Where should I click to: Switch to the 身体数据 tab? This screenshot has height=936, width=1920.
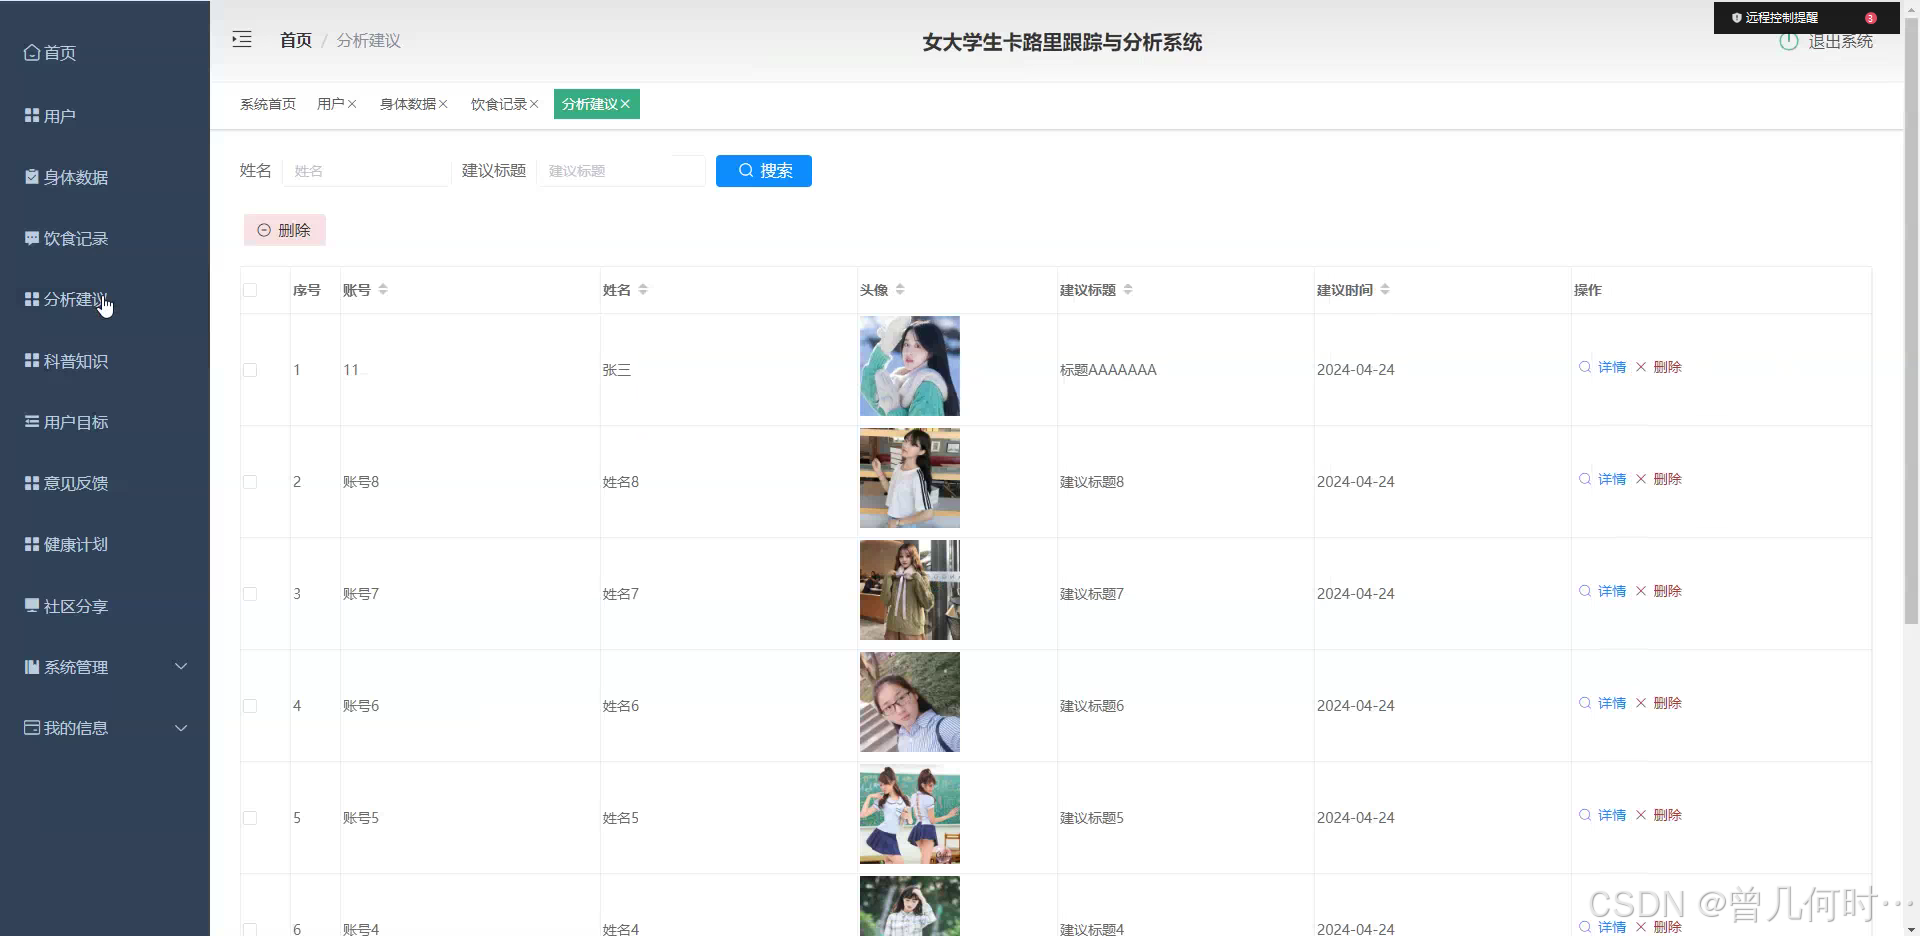click(408, 104)
